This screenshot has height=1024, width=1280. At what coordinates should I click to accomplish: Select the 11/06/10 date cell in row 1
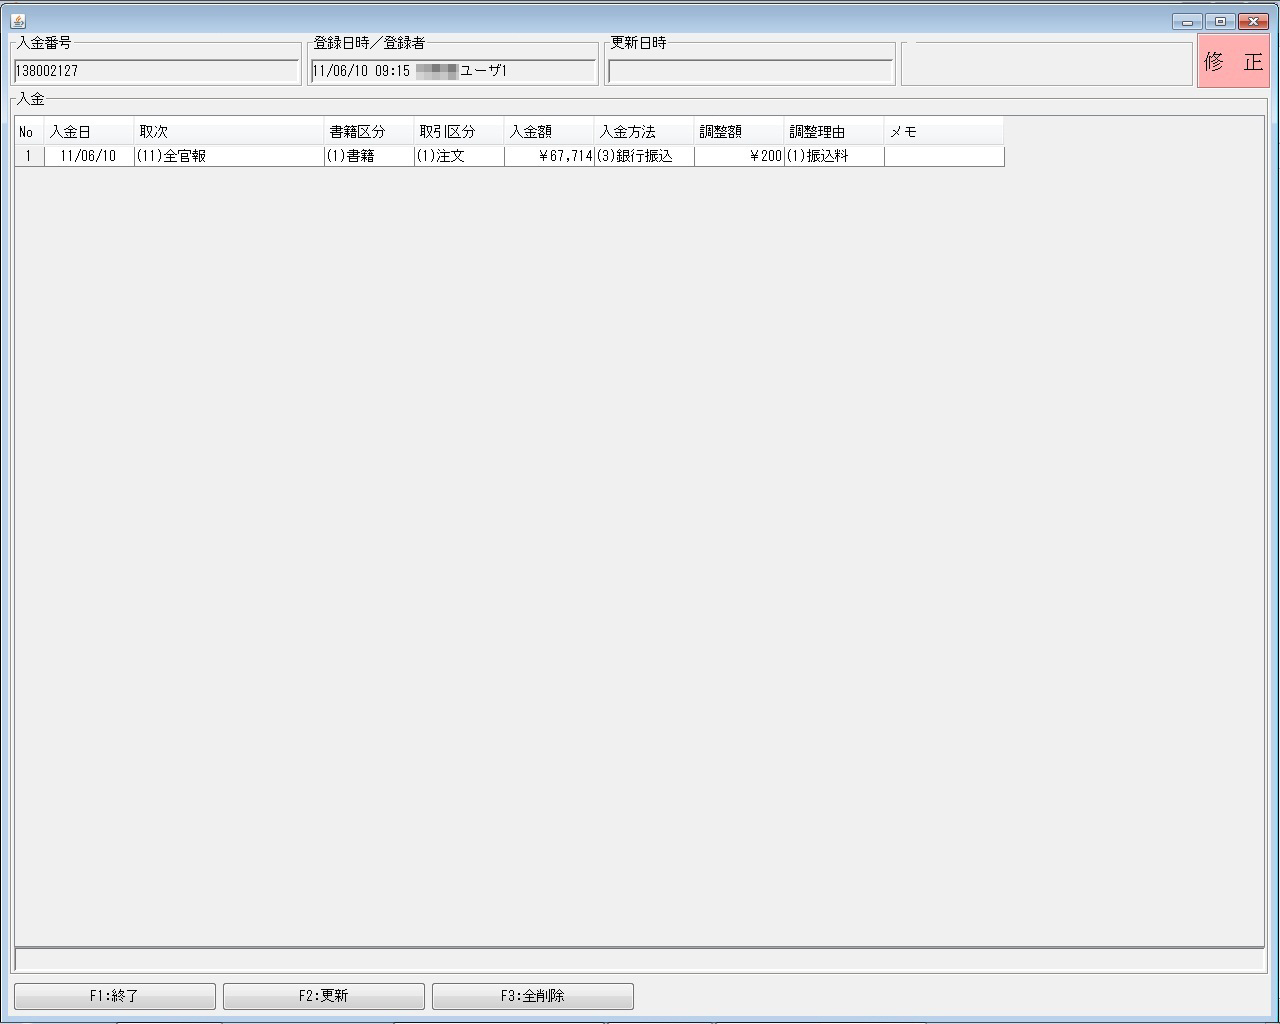[89, 156]
